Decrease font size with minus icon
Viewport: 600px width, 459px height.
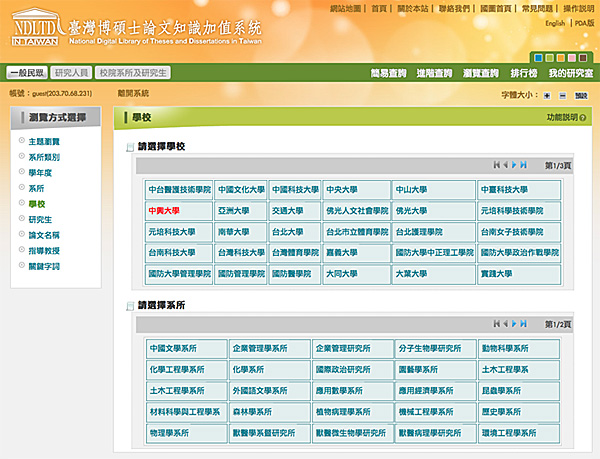[562, 95]
